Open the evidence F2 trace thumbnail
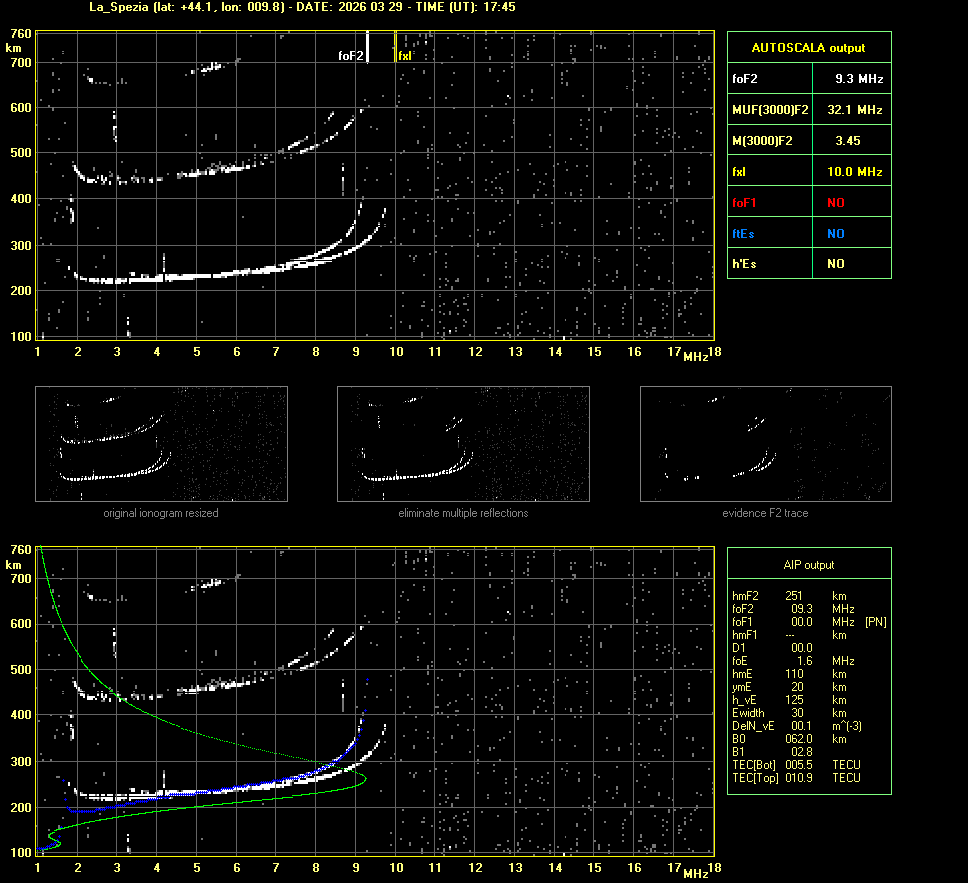Image resolution: width=968 pixels, height=883 pixels. 765,443
